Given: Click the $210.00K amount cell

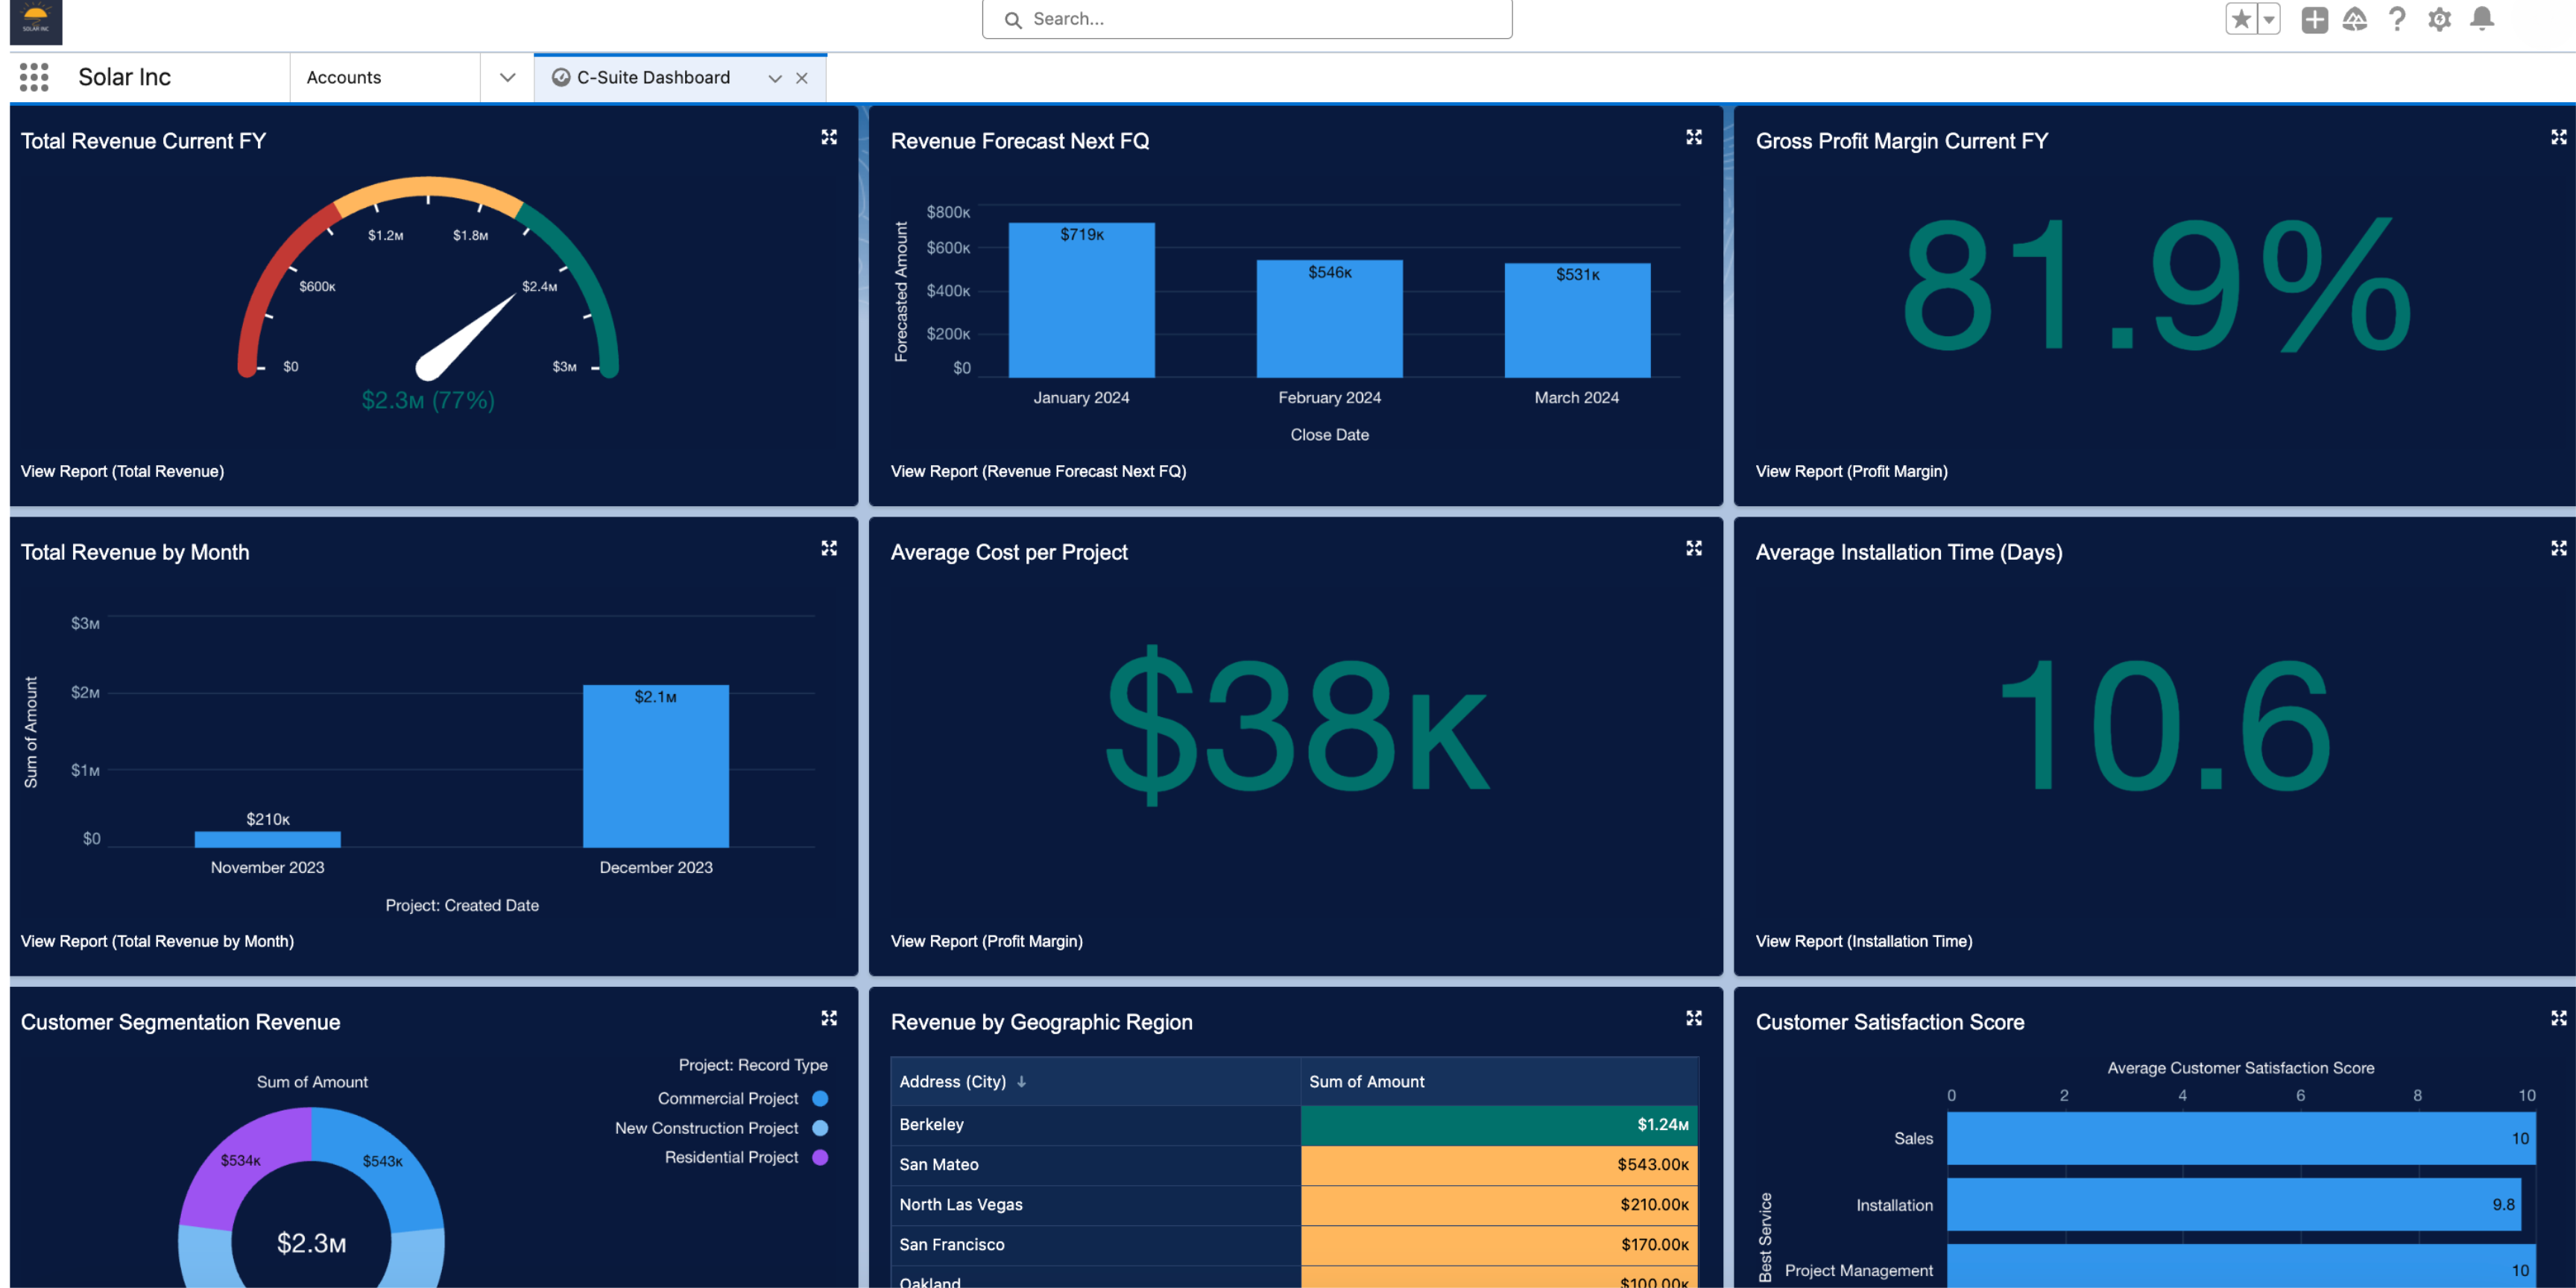Looking at the screenshot, I should 1499,1205.
